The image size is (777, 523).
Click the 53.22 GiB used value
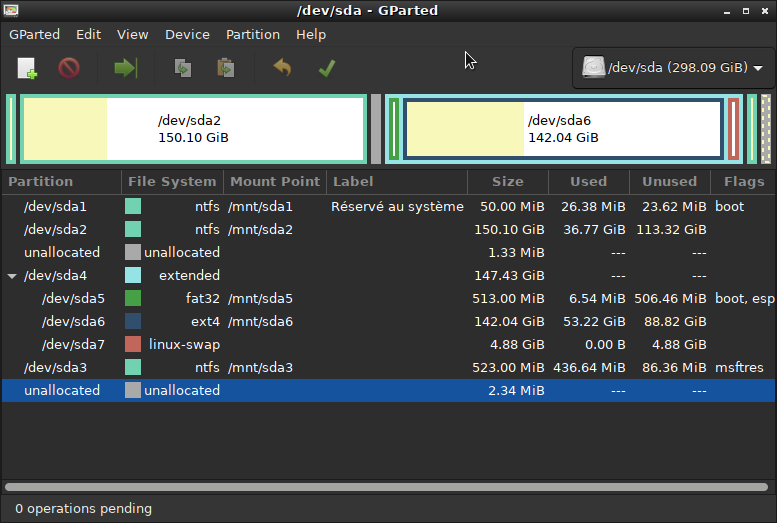(594, 322)
